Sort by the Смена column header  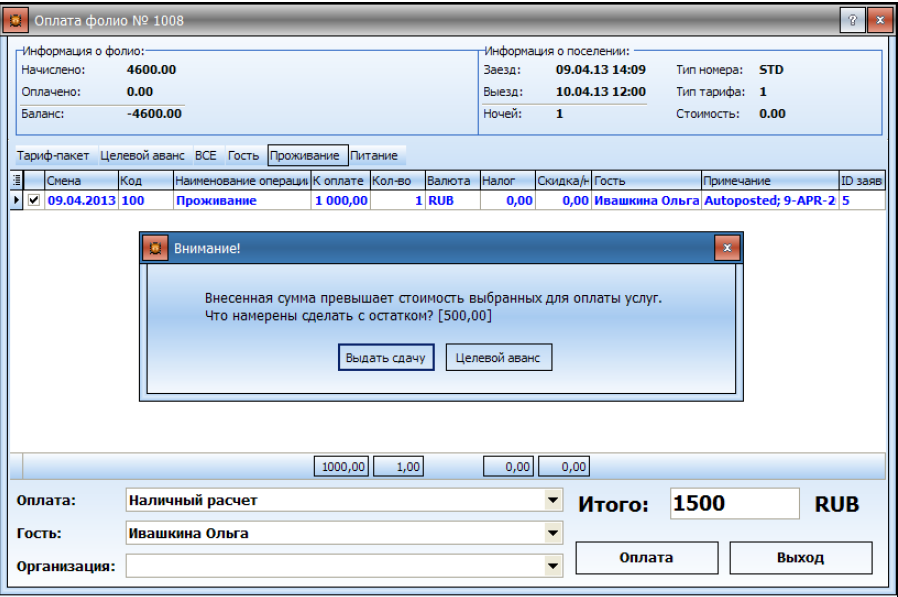click(x=81, y=180)
